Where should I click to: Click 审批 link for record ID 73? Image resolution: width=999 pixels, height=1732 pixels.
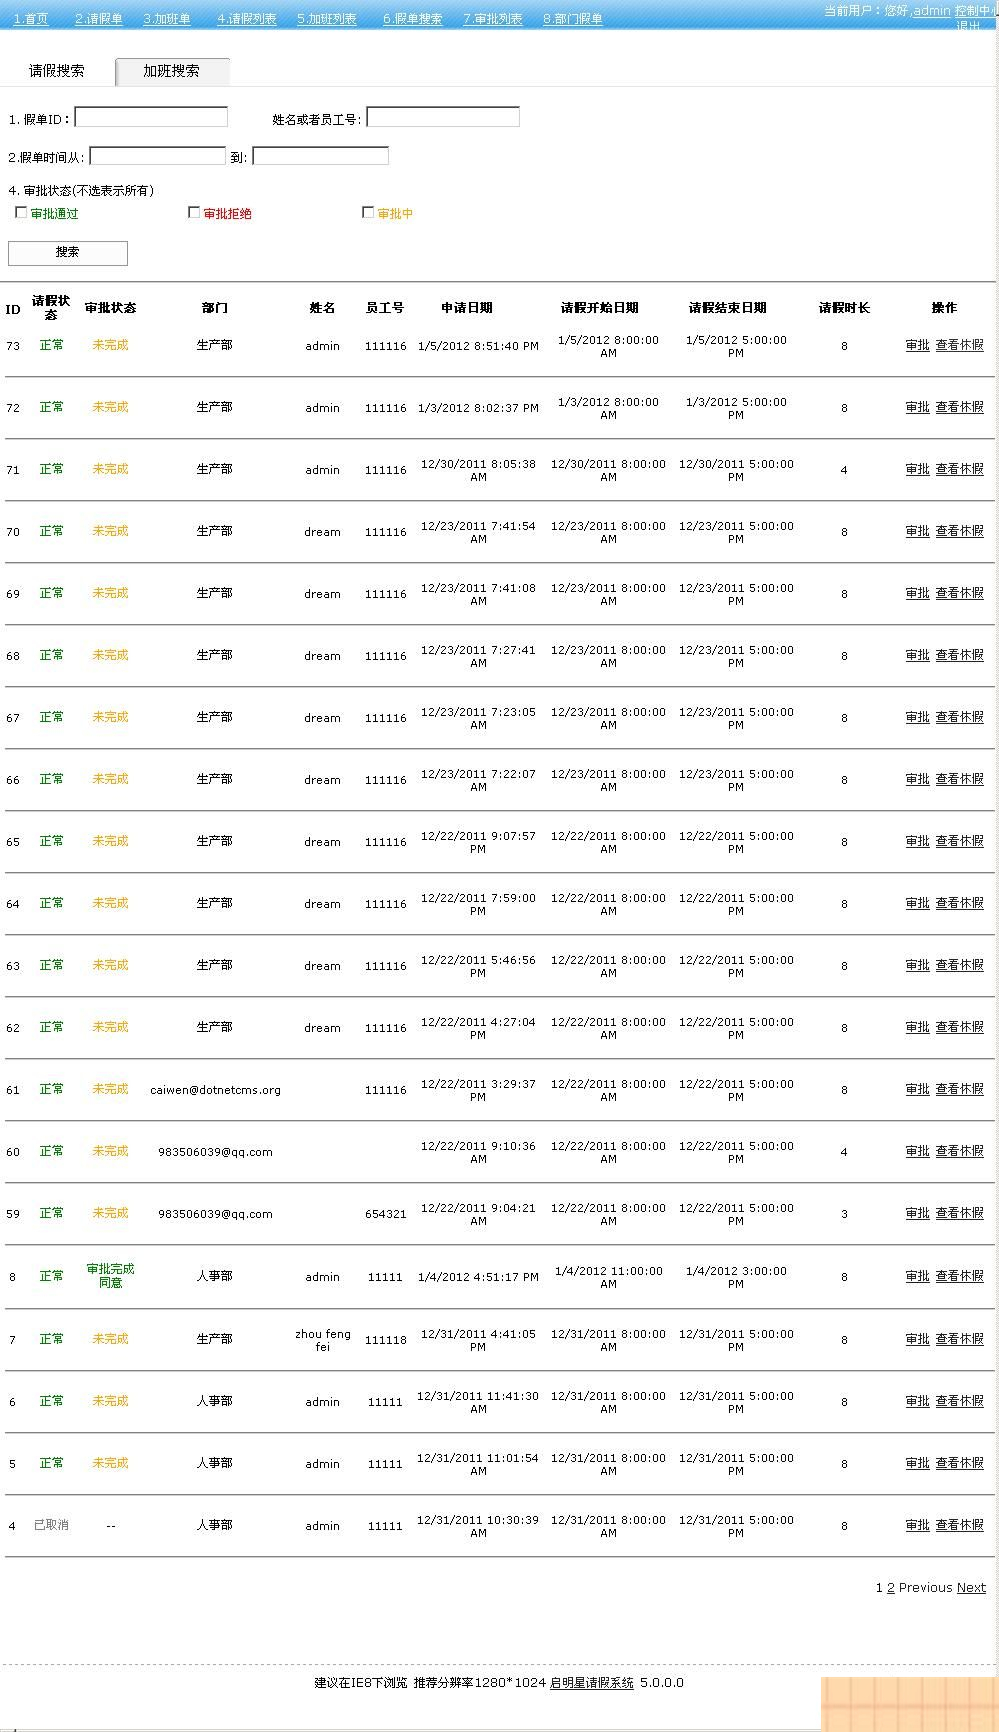coord(917,345)
